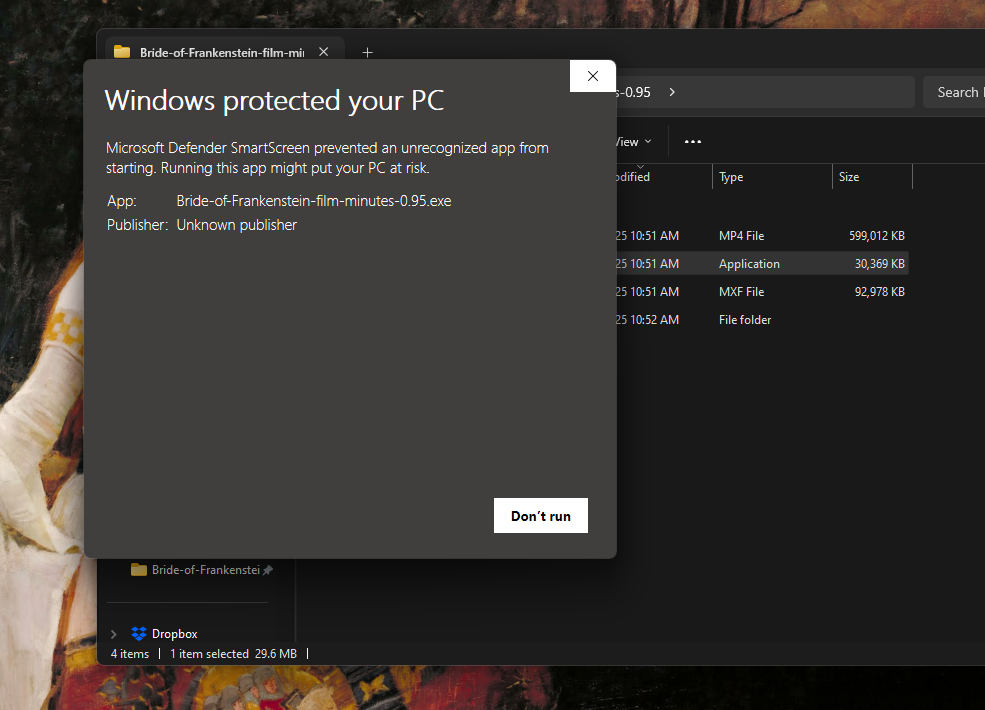Select the MXF File row

pos(762,292)
